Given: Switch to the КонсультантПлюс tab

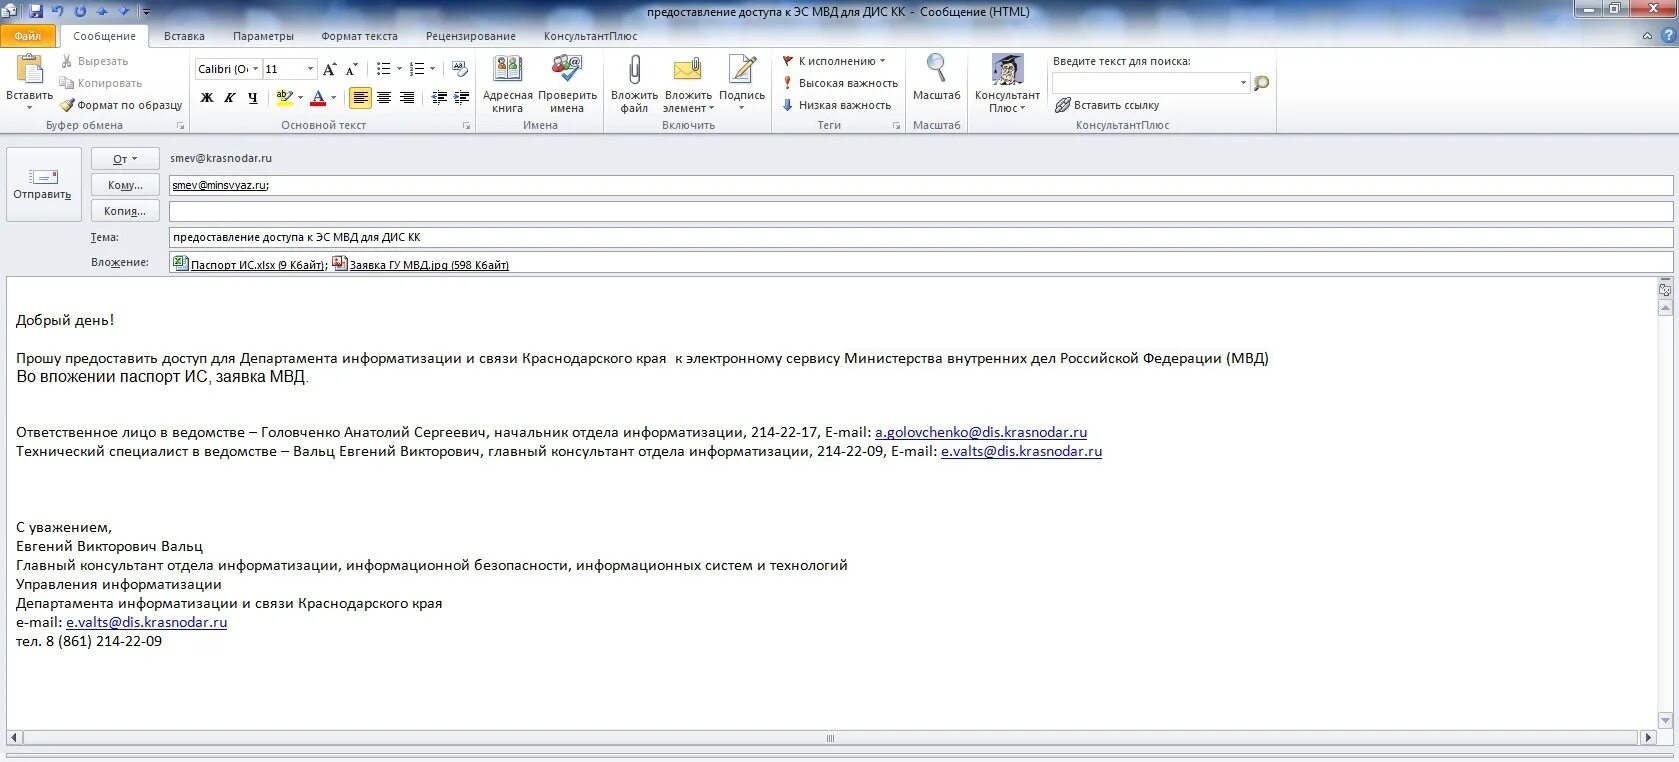Looking at the screenshot, I should coord(590,36).
